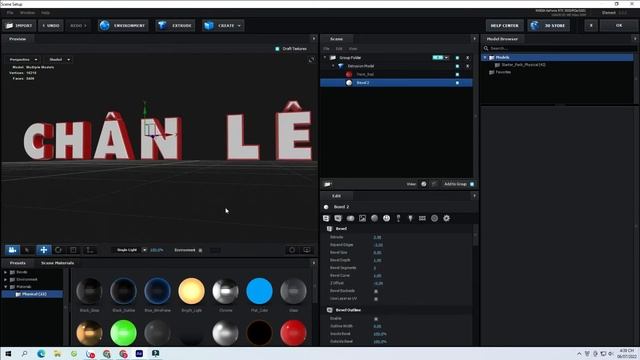640x360 pixels.
Task: Open Microsoft Edge from the taskbar
Action: (x=41, y=353)
